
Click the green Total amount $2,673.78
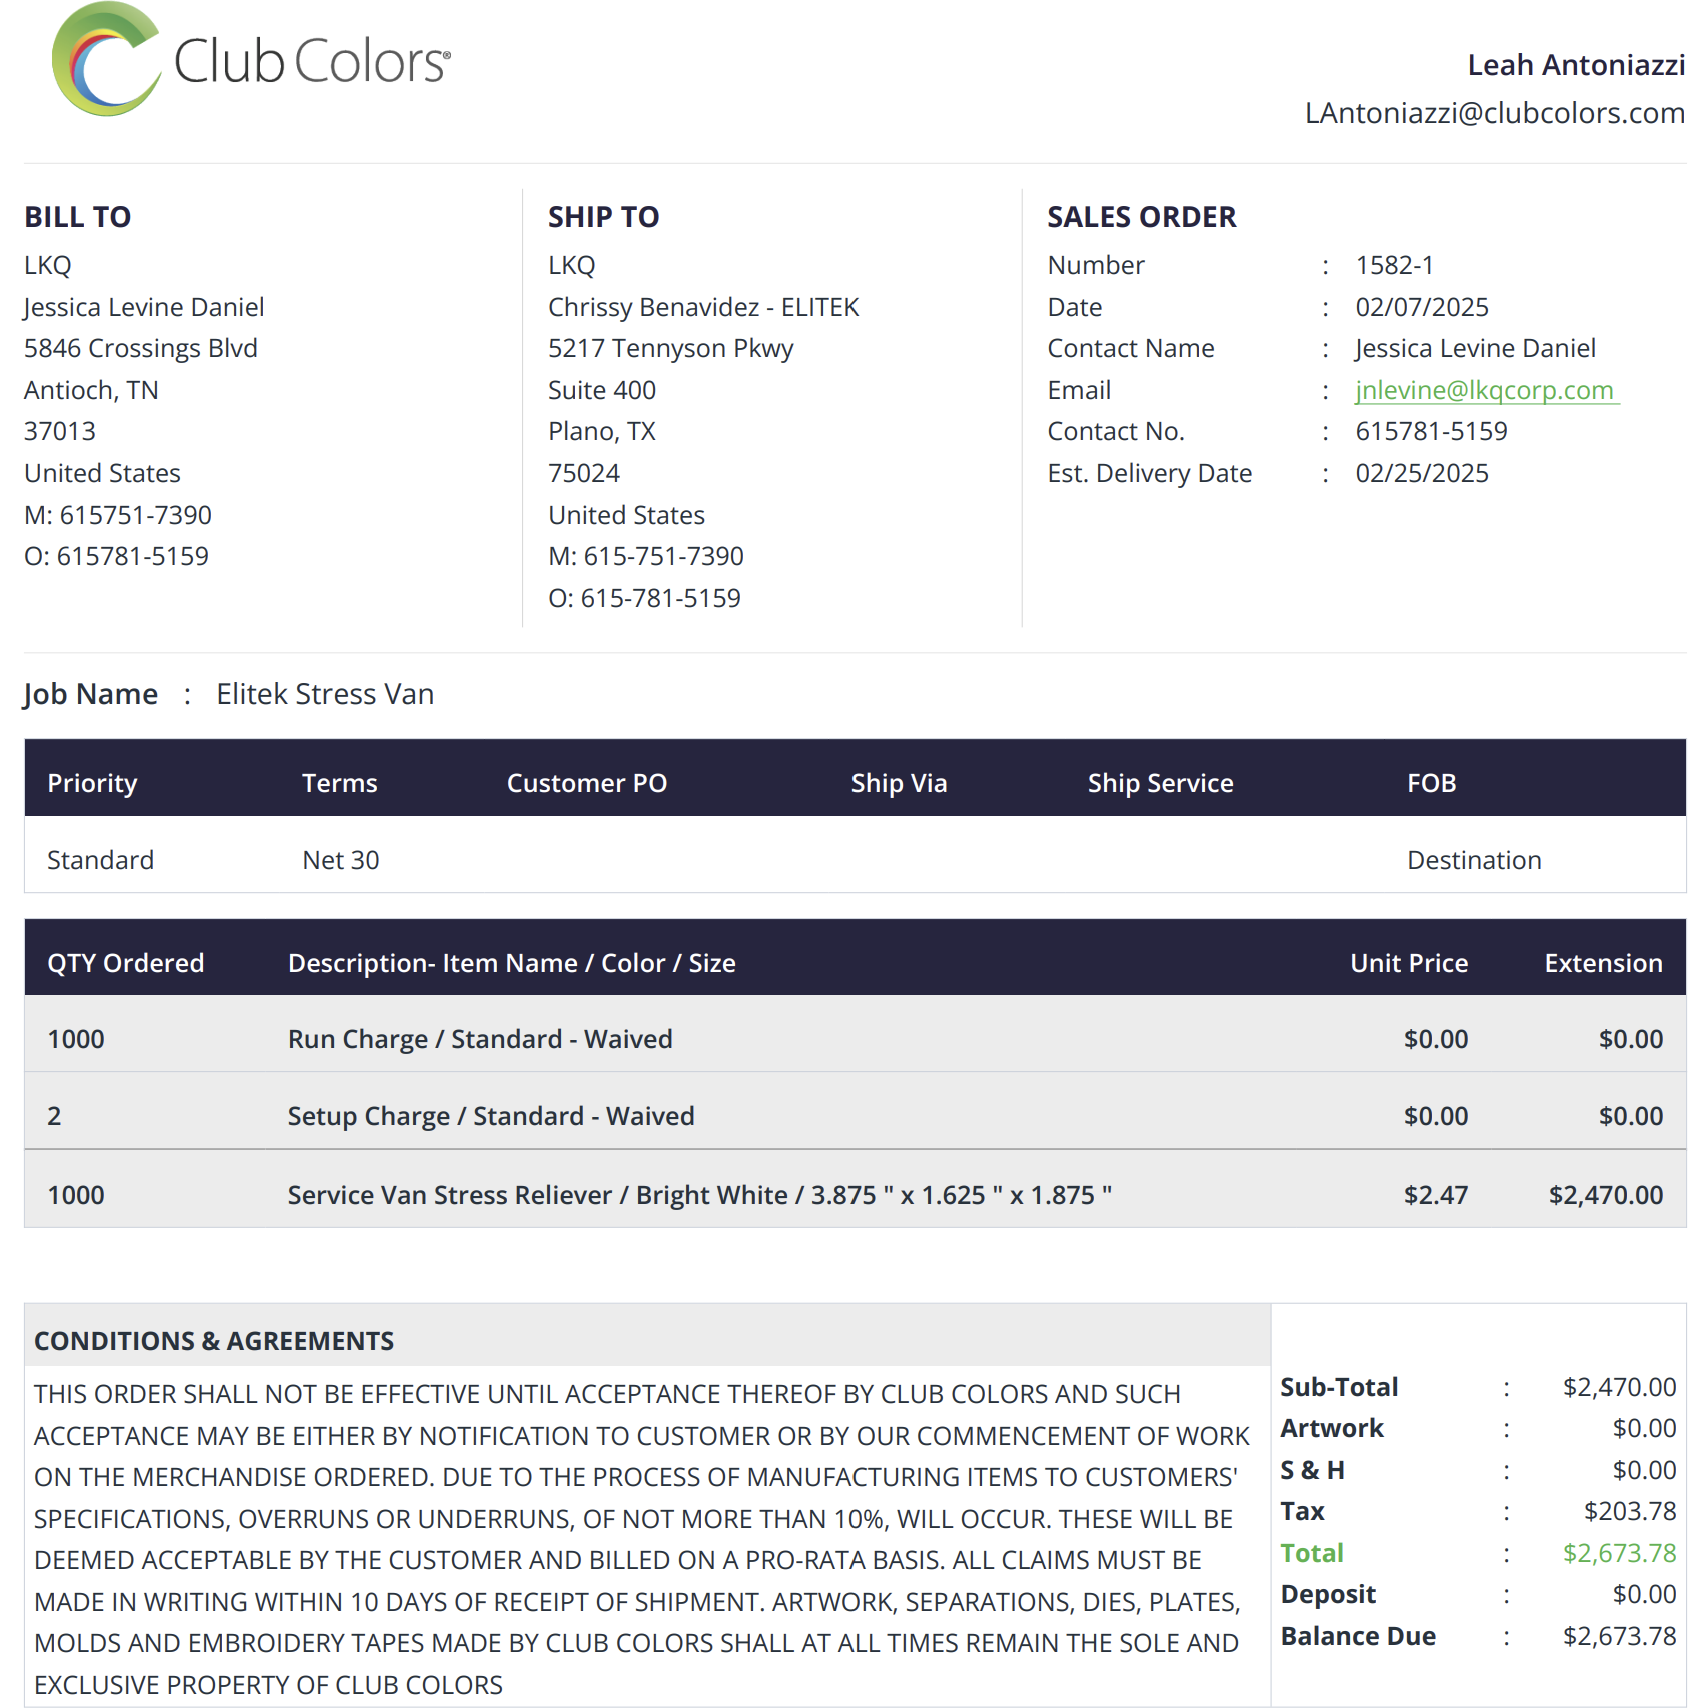click(1620, 1553)
